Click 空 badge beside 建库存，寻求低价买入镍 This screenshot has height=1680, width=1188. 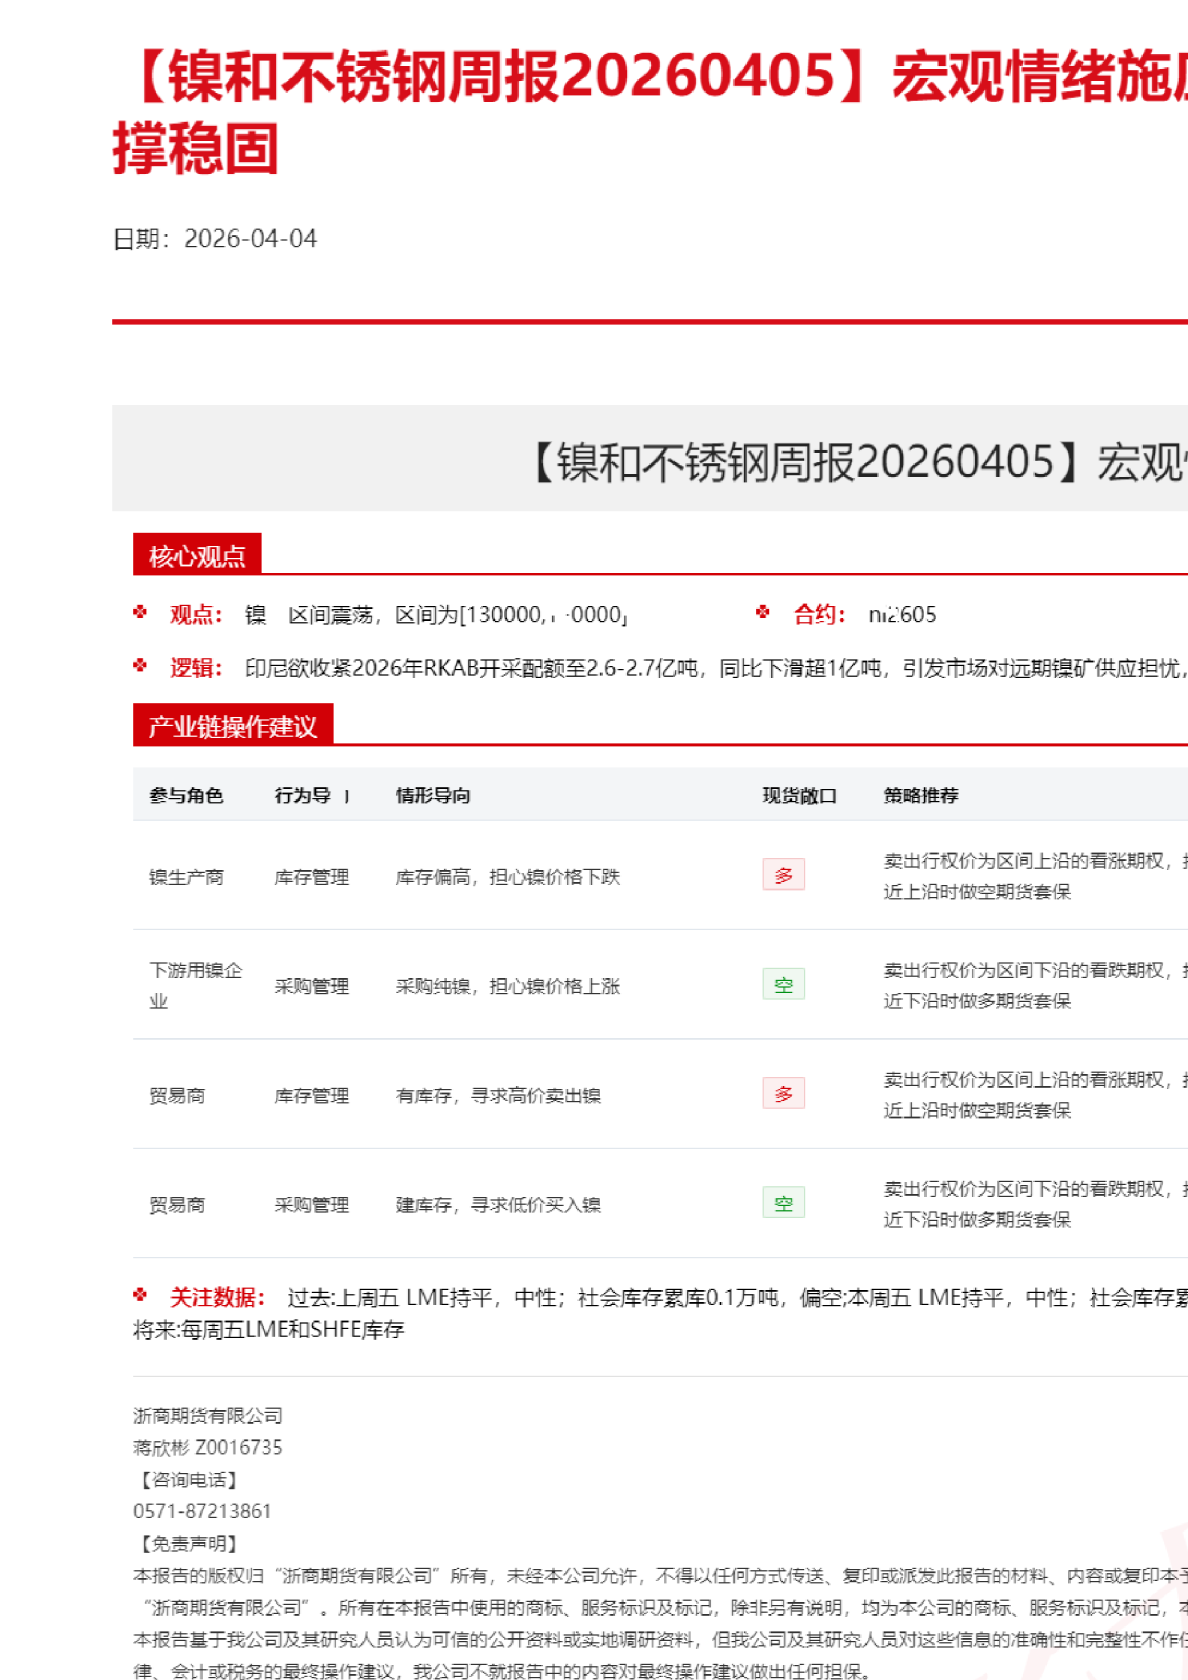[784, 1203]
